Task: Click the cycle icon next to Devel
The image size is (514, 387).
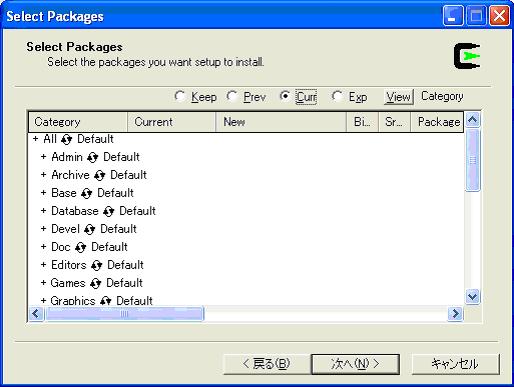Action: (89, 229)
